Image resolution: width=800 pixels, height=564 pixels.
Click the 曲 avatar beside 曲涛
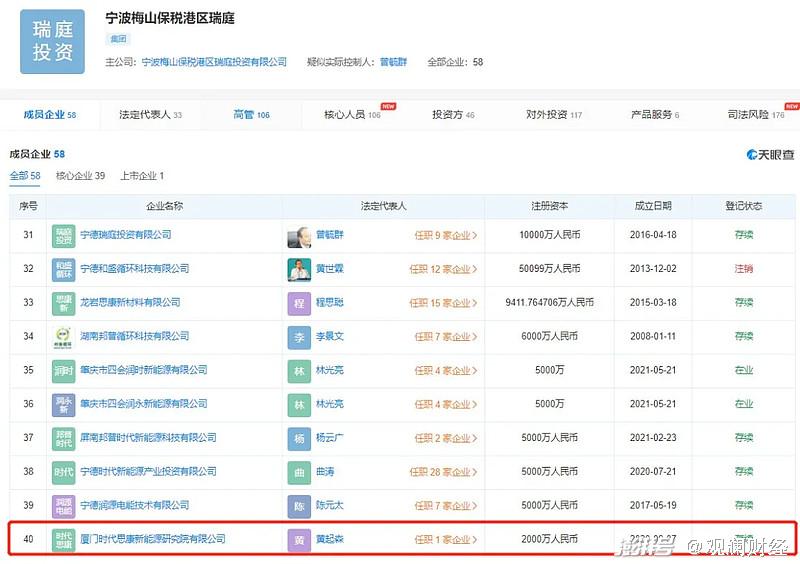click(x=299, y=472)
